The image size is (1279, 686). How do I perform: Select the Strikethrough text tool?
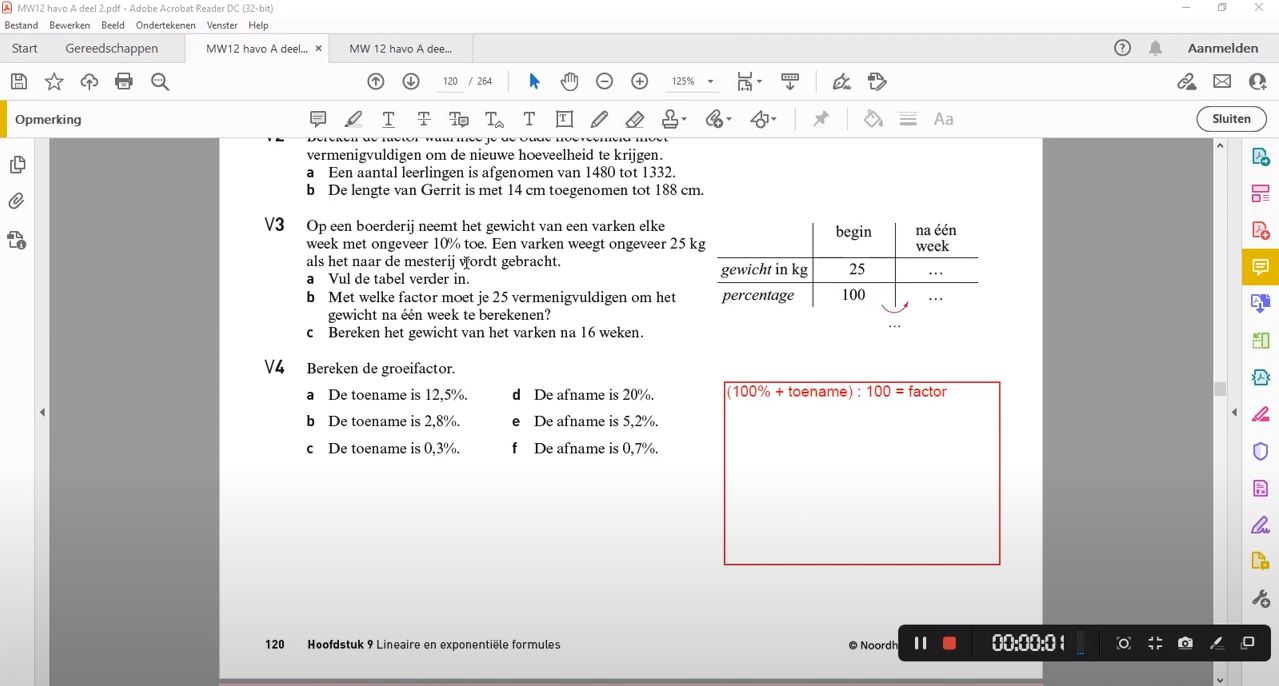(424, 119)
